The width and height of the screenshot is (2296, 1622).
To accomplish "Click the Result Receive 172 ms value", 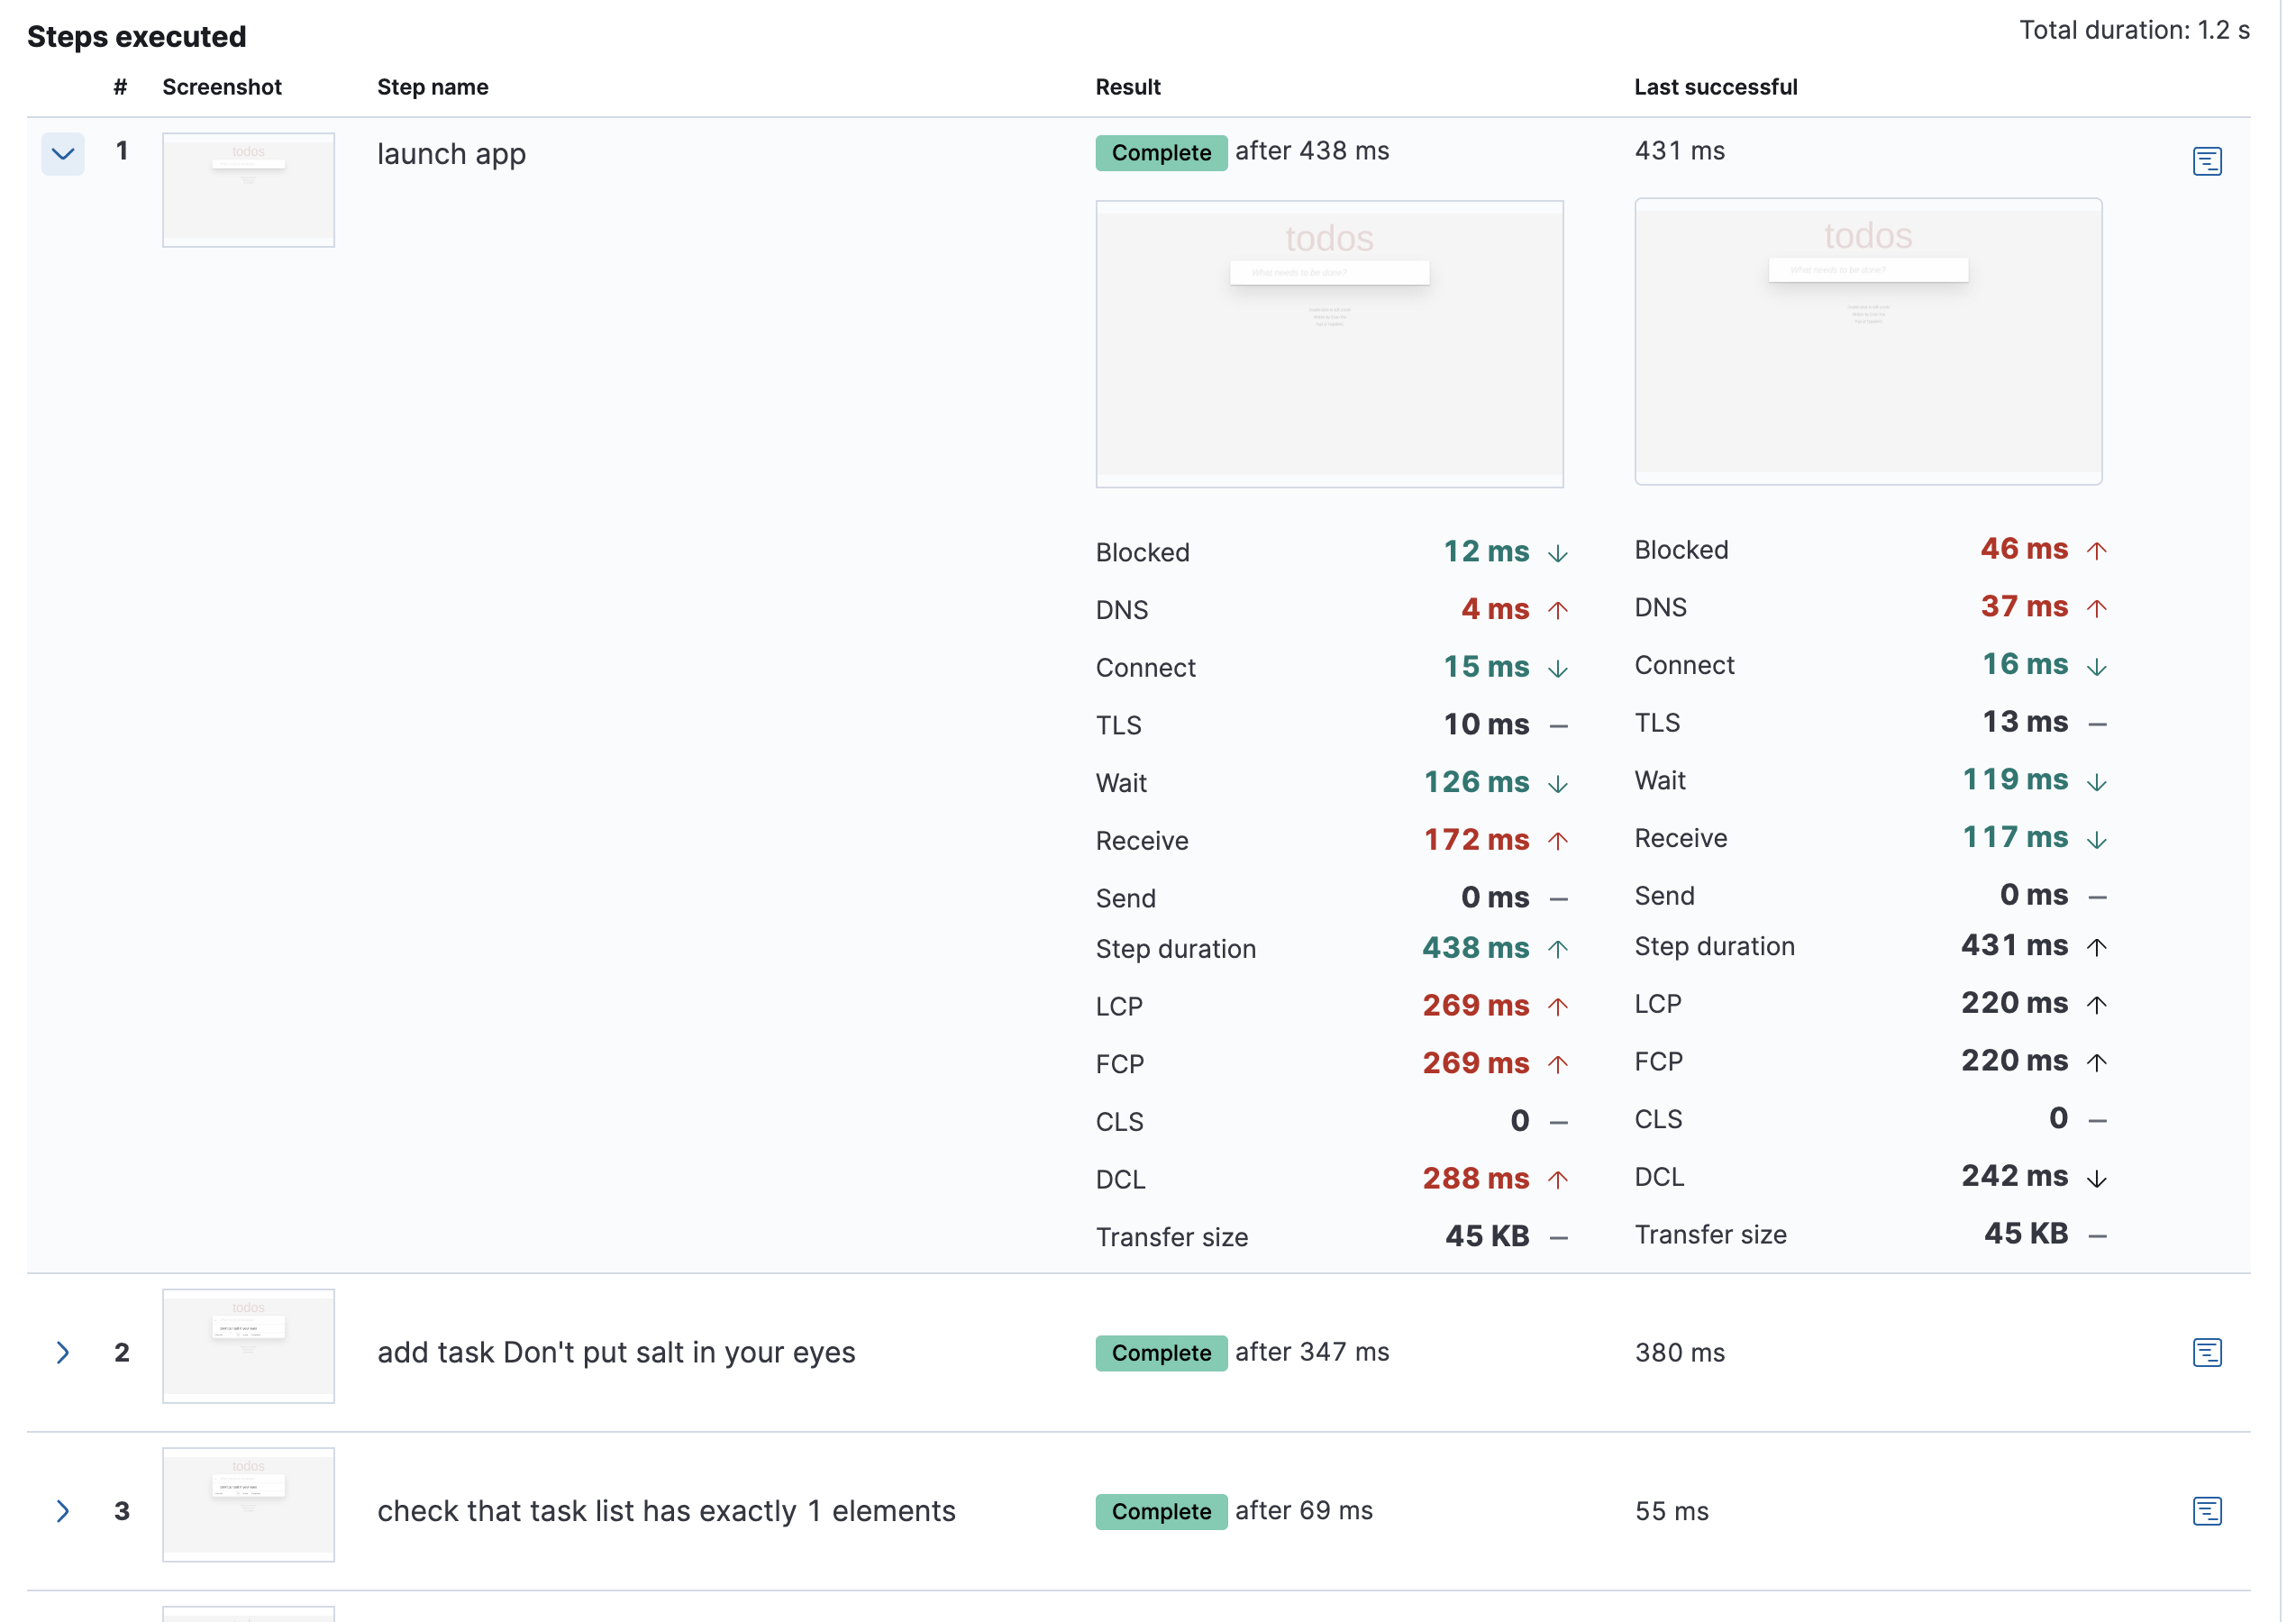I will point(1475,839).
